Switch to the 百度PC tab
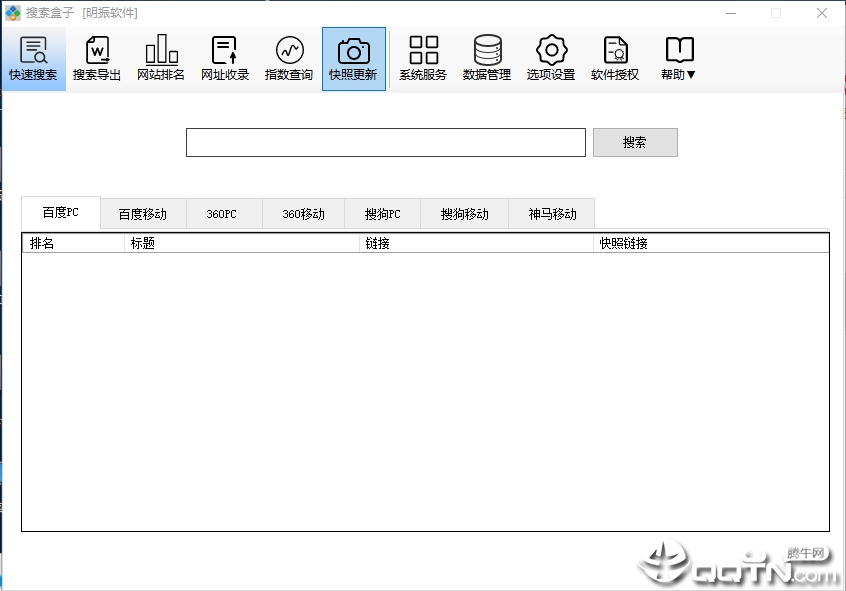Image resolution: width=846 pixels, height=591 pixels. pyautogui.click(x=61, y=213)
